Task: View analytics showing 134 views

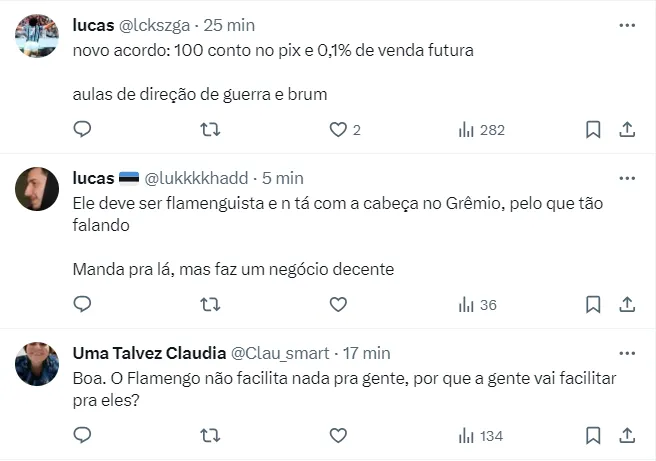Action: 481,435
